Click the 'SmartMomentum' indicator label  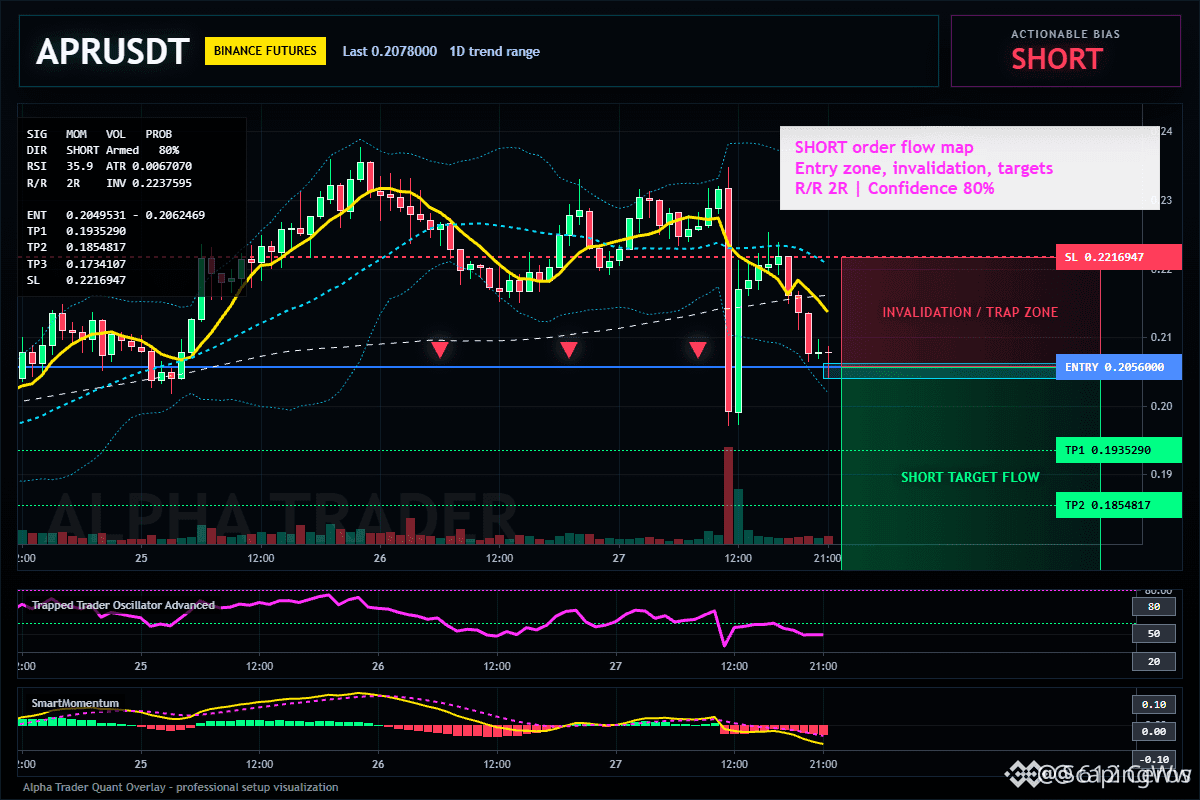(x=75, y=703)
